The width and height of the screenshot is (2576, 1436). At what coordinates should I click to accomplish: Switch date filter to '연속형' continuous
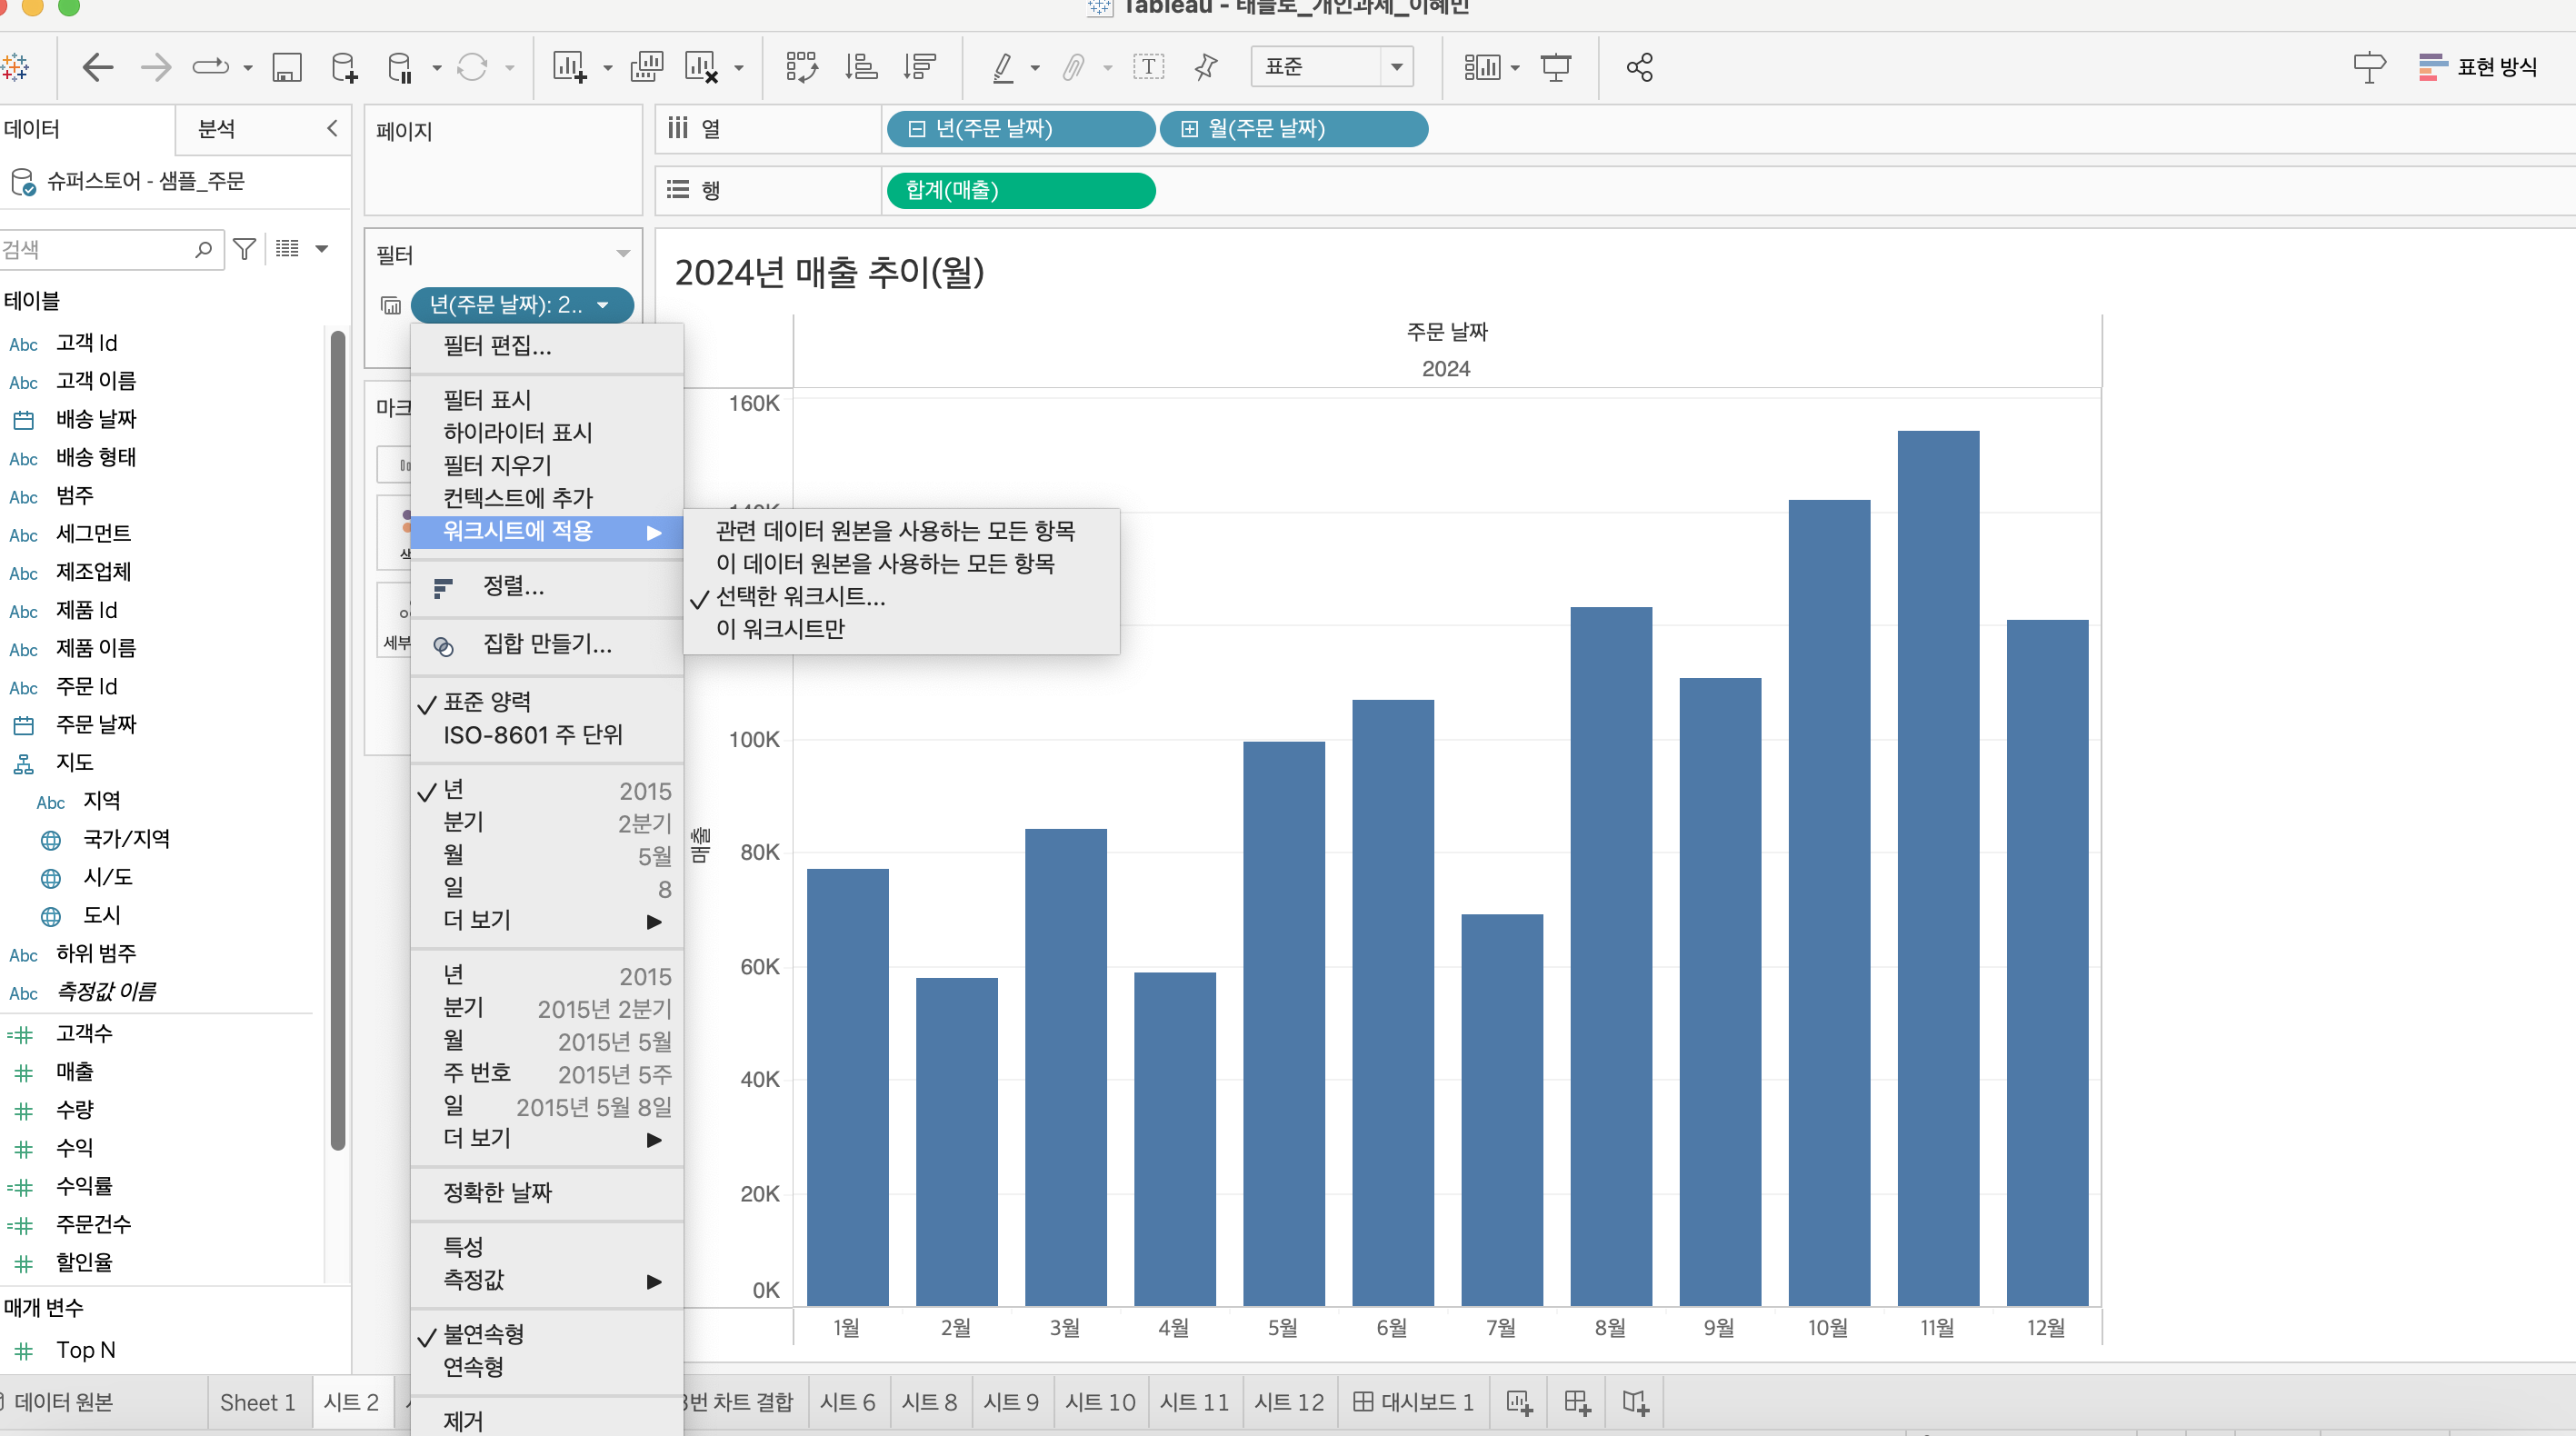tap(473, 1367)
